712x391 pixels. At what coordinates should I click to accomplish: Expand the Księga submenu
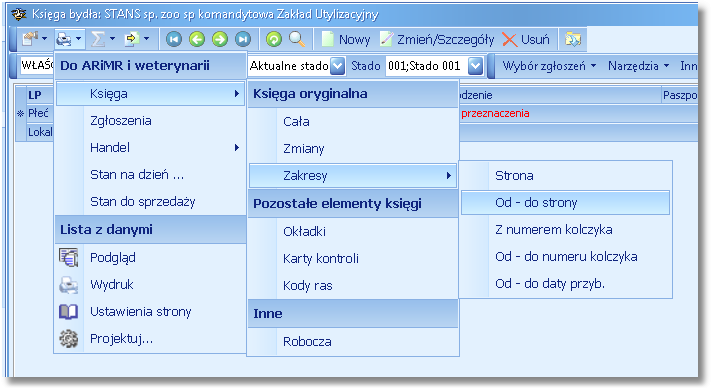150,94
